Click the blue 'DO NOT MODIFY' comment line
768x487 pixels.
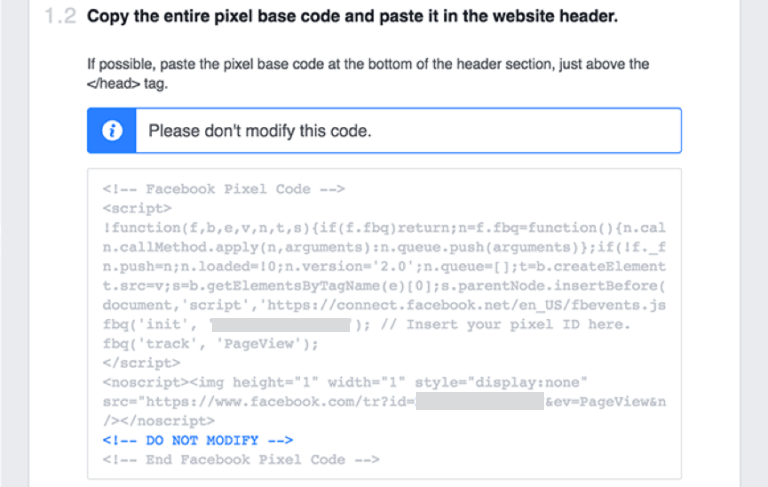(198, 440)
